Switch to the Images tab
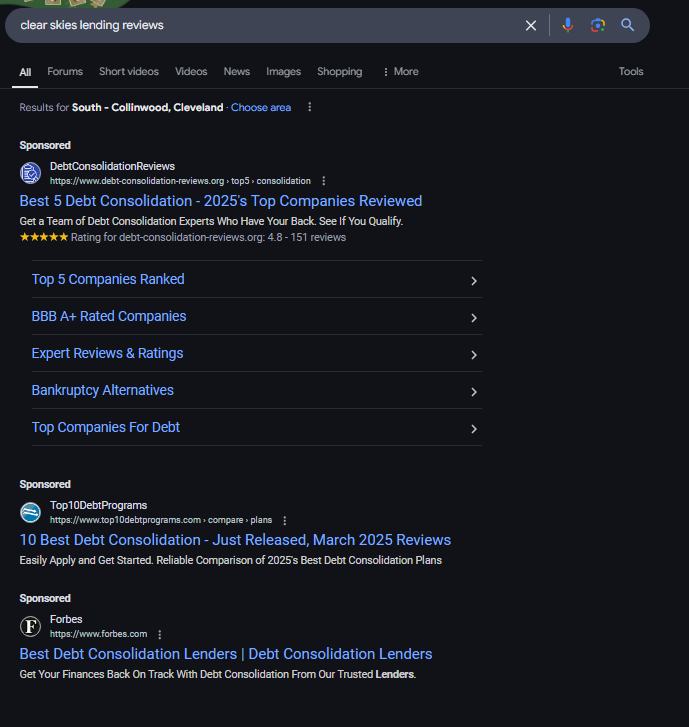Viewport: 689px width, 727px height. pos(283,72)
